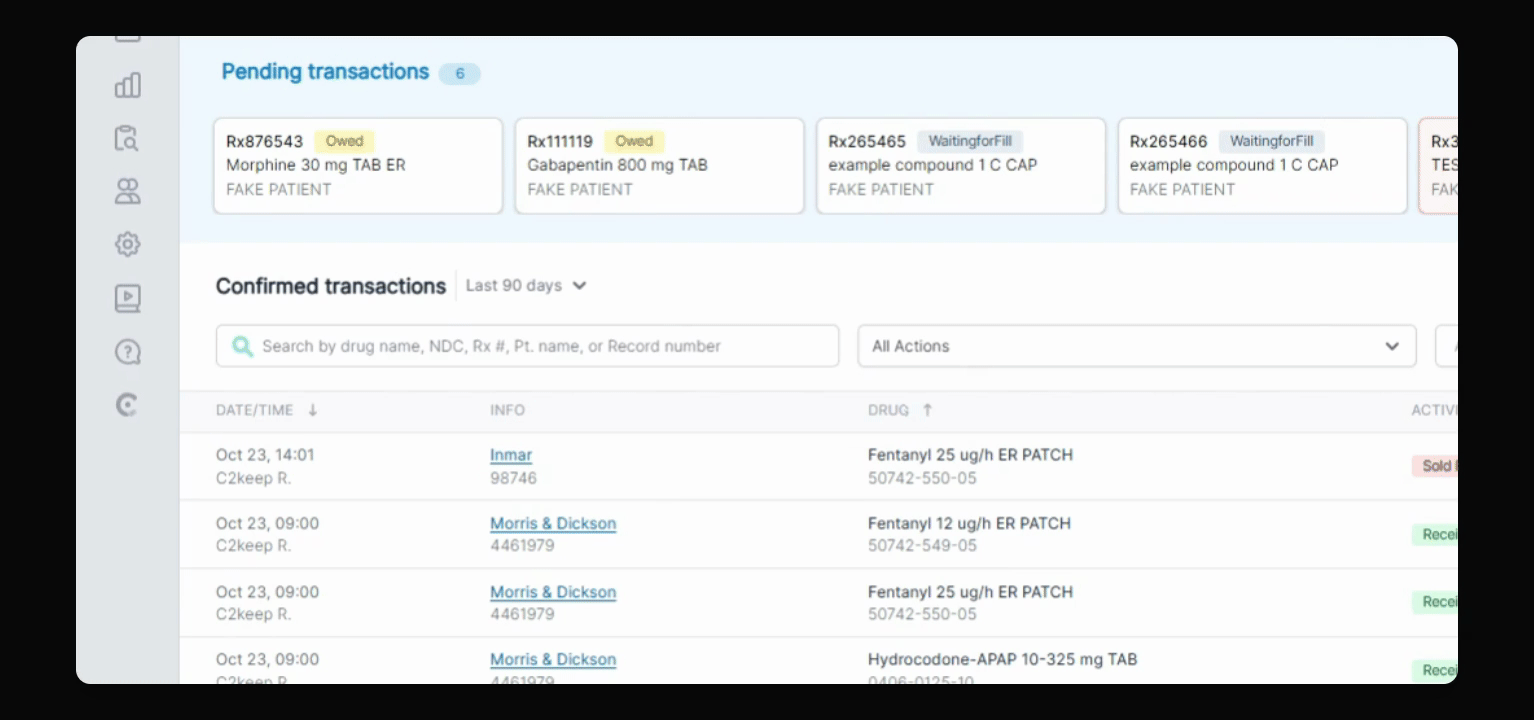Select the Hydrocodone-APAP 10-325 mg TAB drug name
Viewport: 1534px width, 720px height.
click(x=1002, y=660)
